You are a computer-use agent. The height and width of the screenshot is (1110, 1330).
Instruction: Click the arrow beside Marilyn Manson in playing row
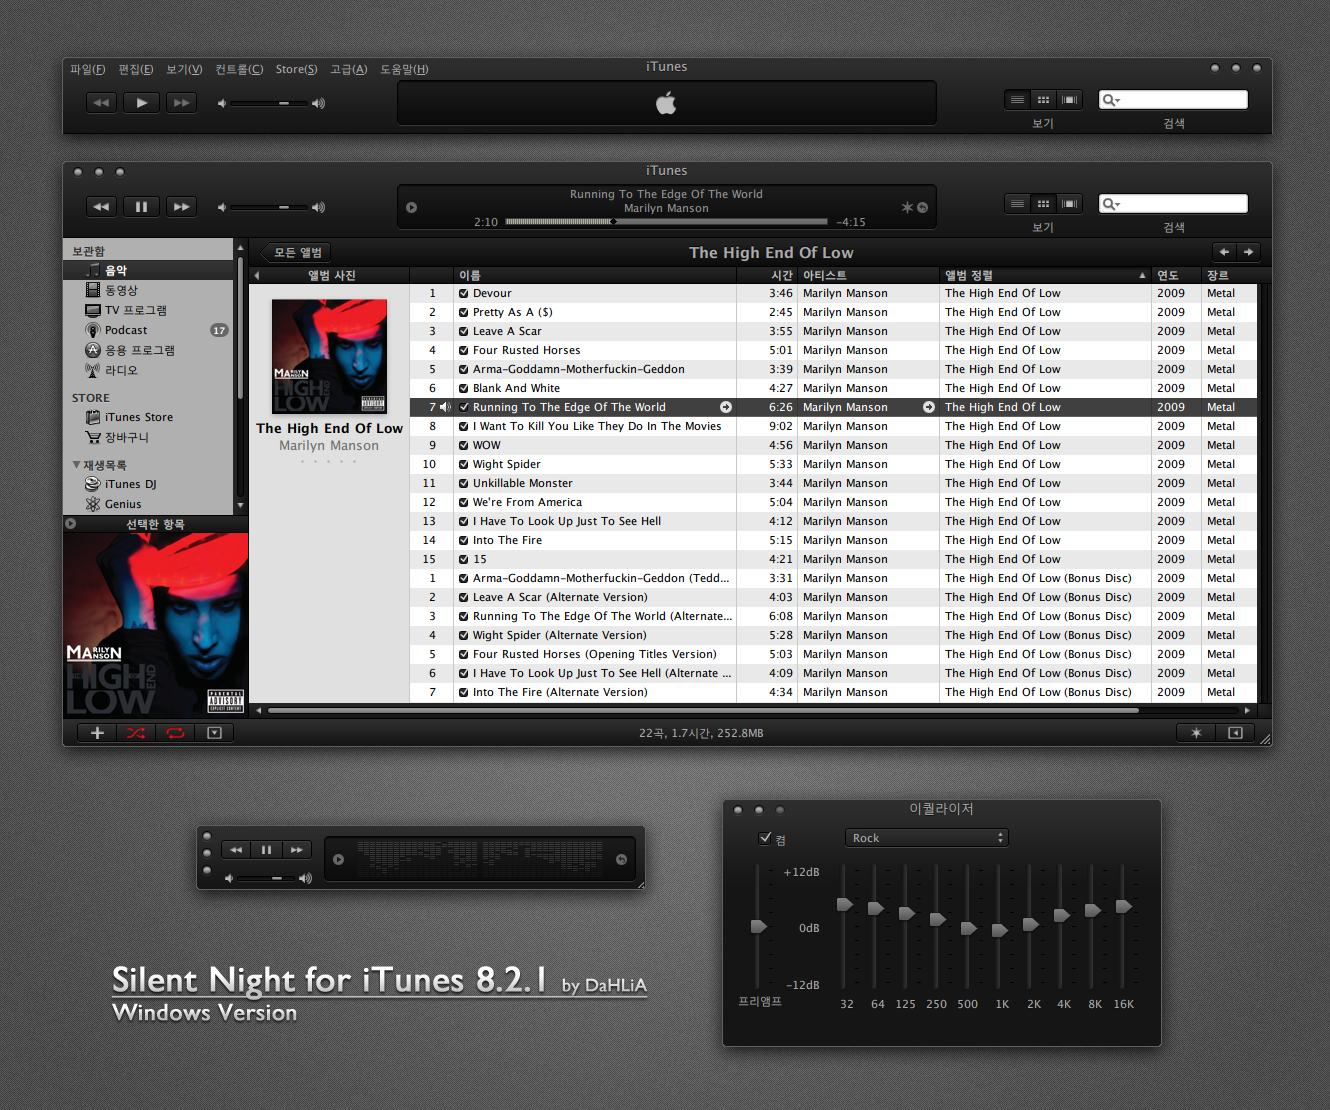pos(928,407)
